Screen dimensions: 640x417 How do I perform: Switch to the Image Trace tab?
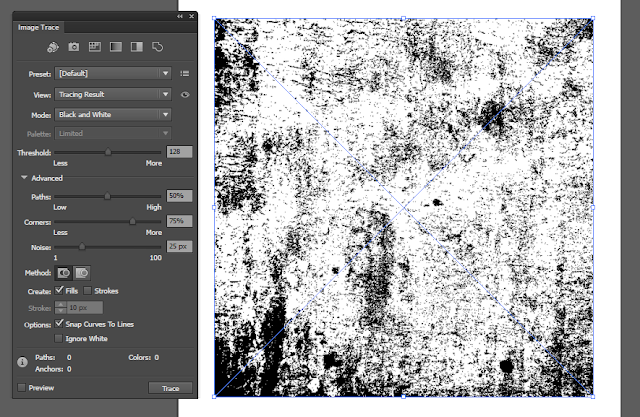click(x=38, y=27)
